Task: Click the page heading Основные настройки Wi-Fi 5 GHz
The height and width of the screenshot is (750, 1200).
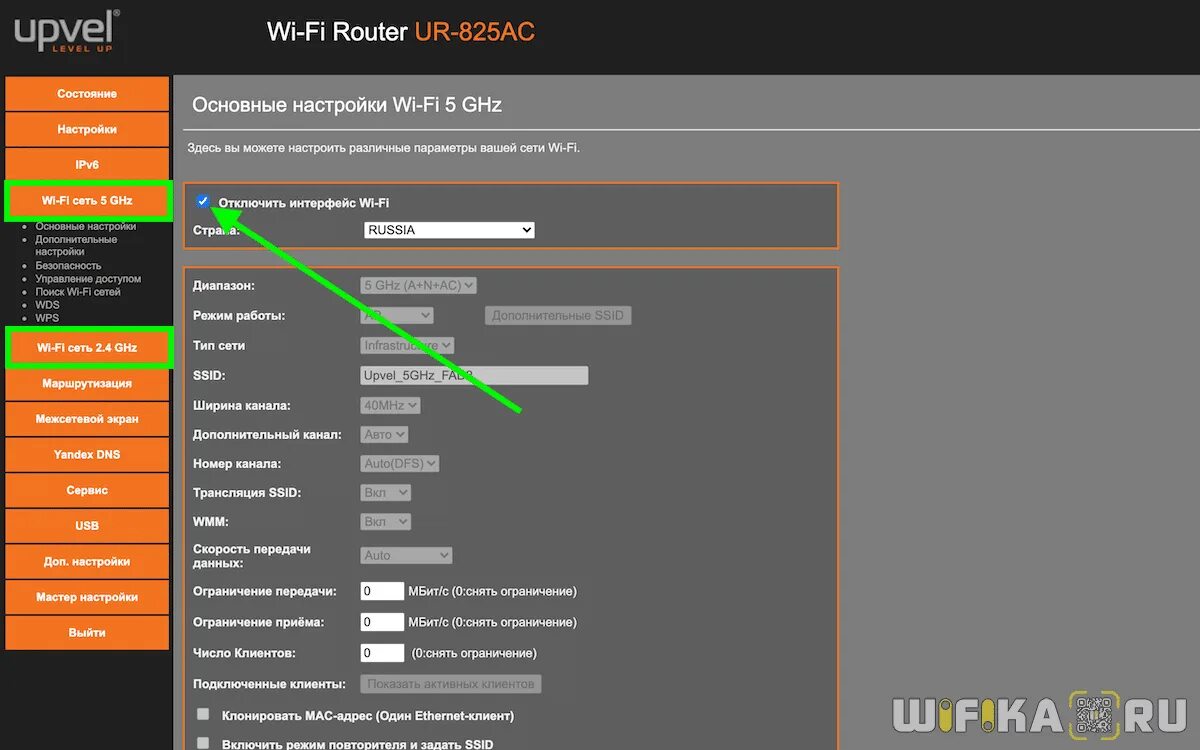Action: pos(347,105)
